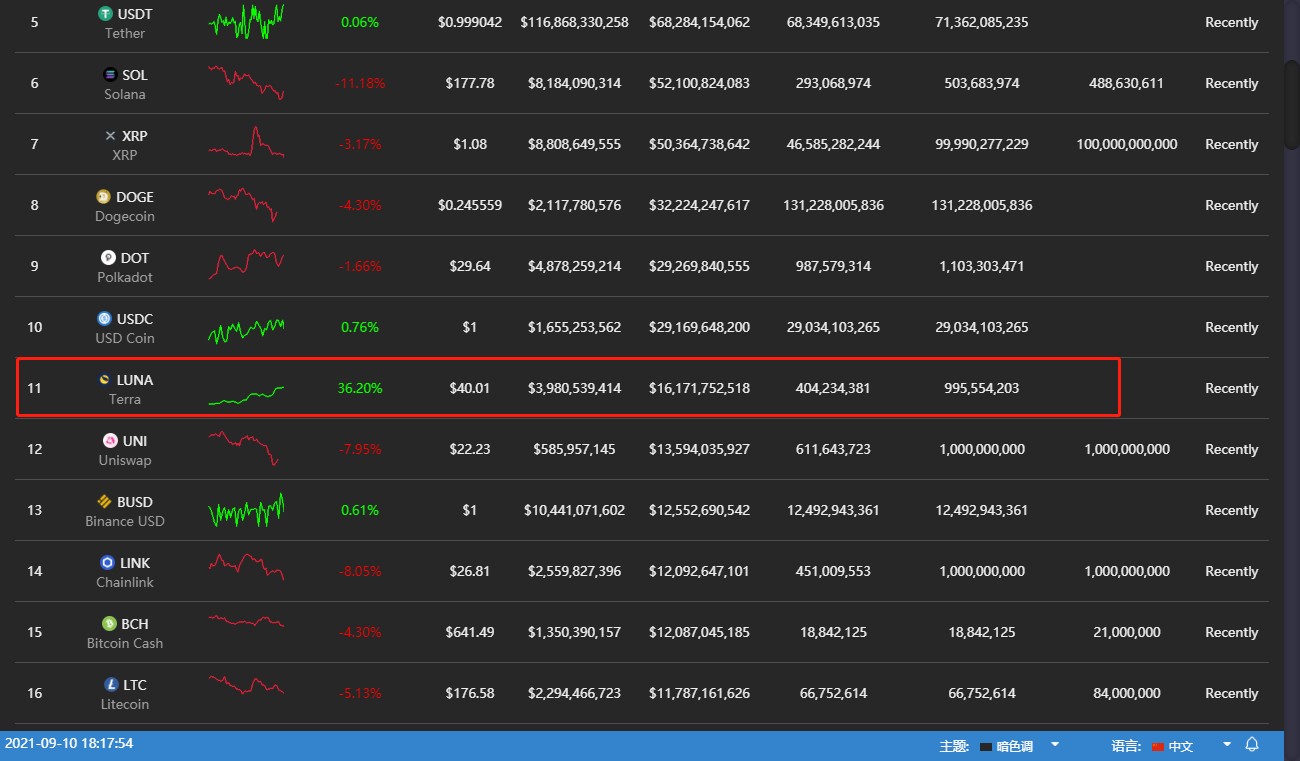Click the Bitcoin Cash BCH icon

(x=109, y=624)
